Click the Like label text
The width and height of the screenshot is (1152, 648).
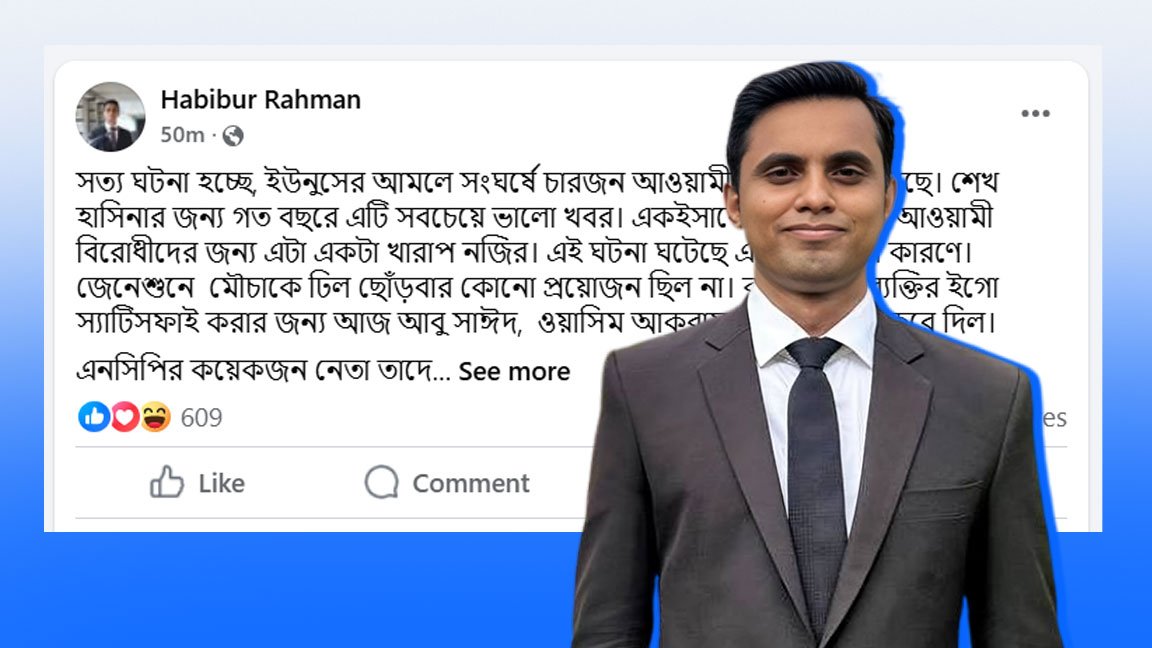[x=221, y=483]
